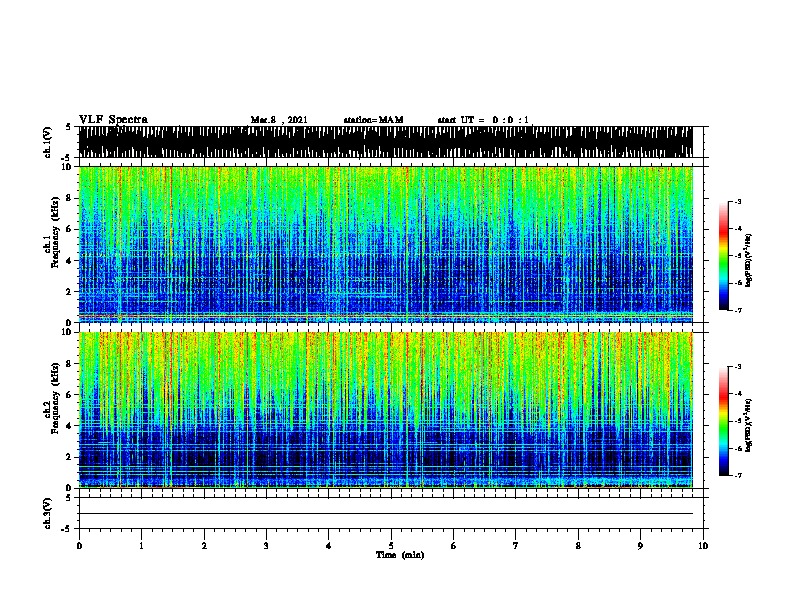Click the "Mar.8 , 2021" date text
Image resolution: width=792 pixels, height=612 pixels.
click(x=279, y=120)
